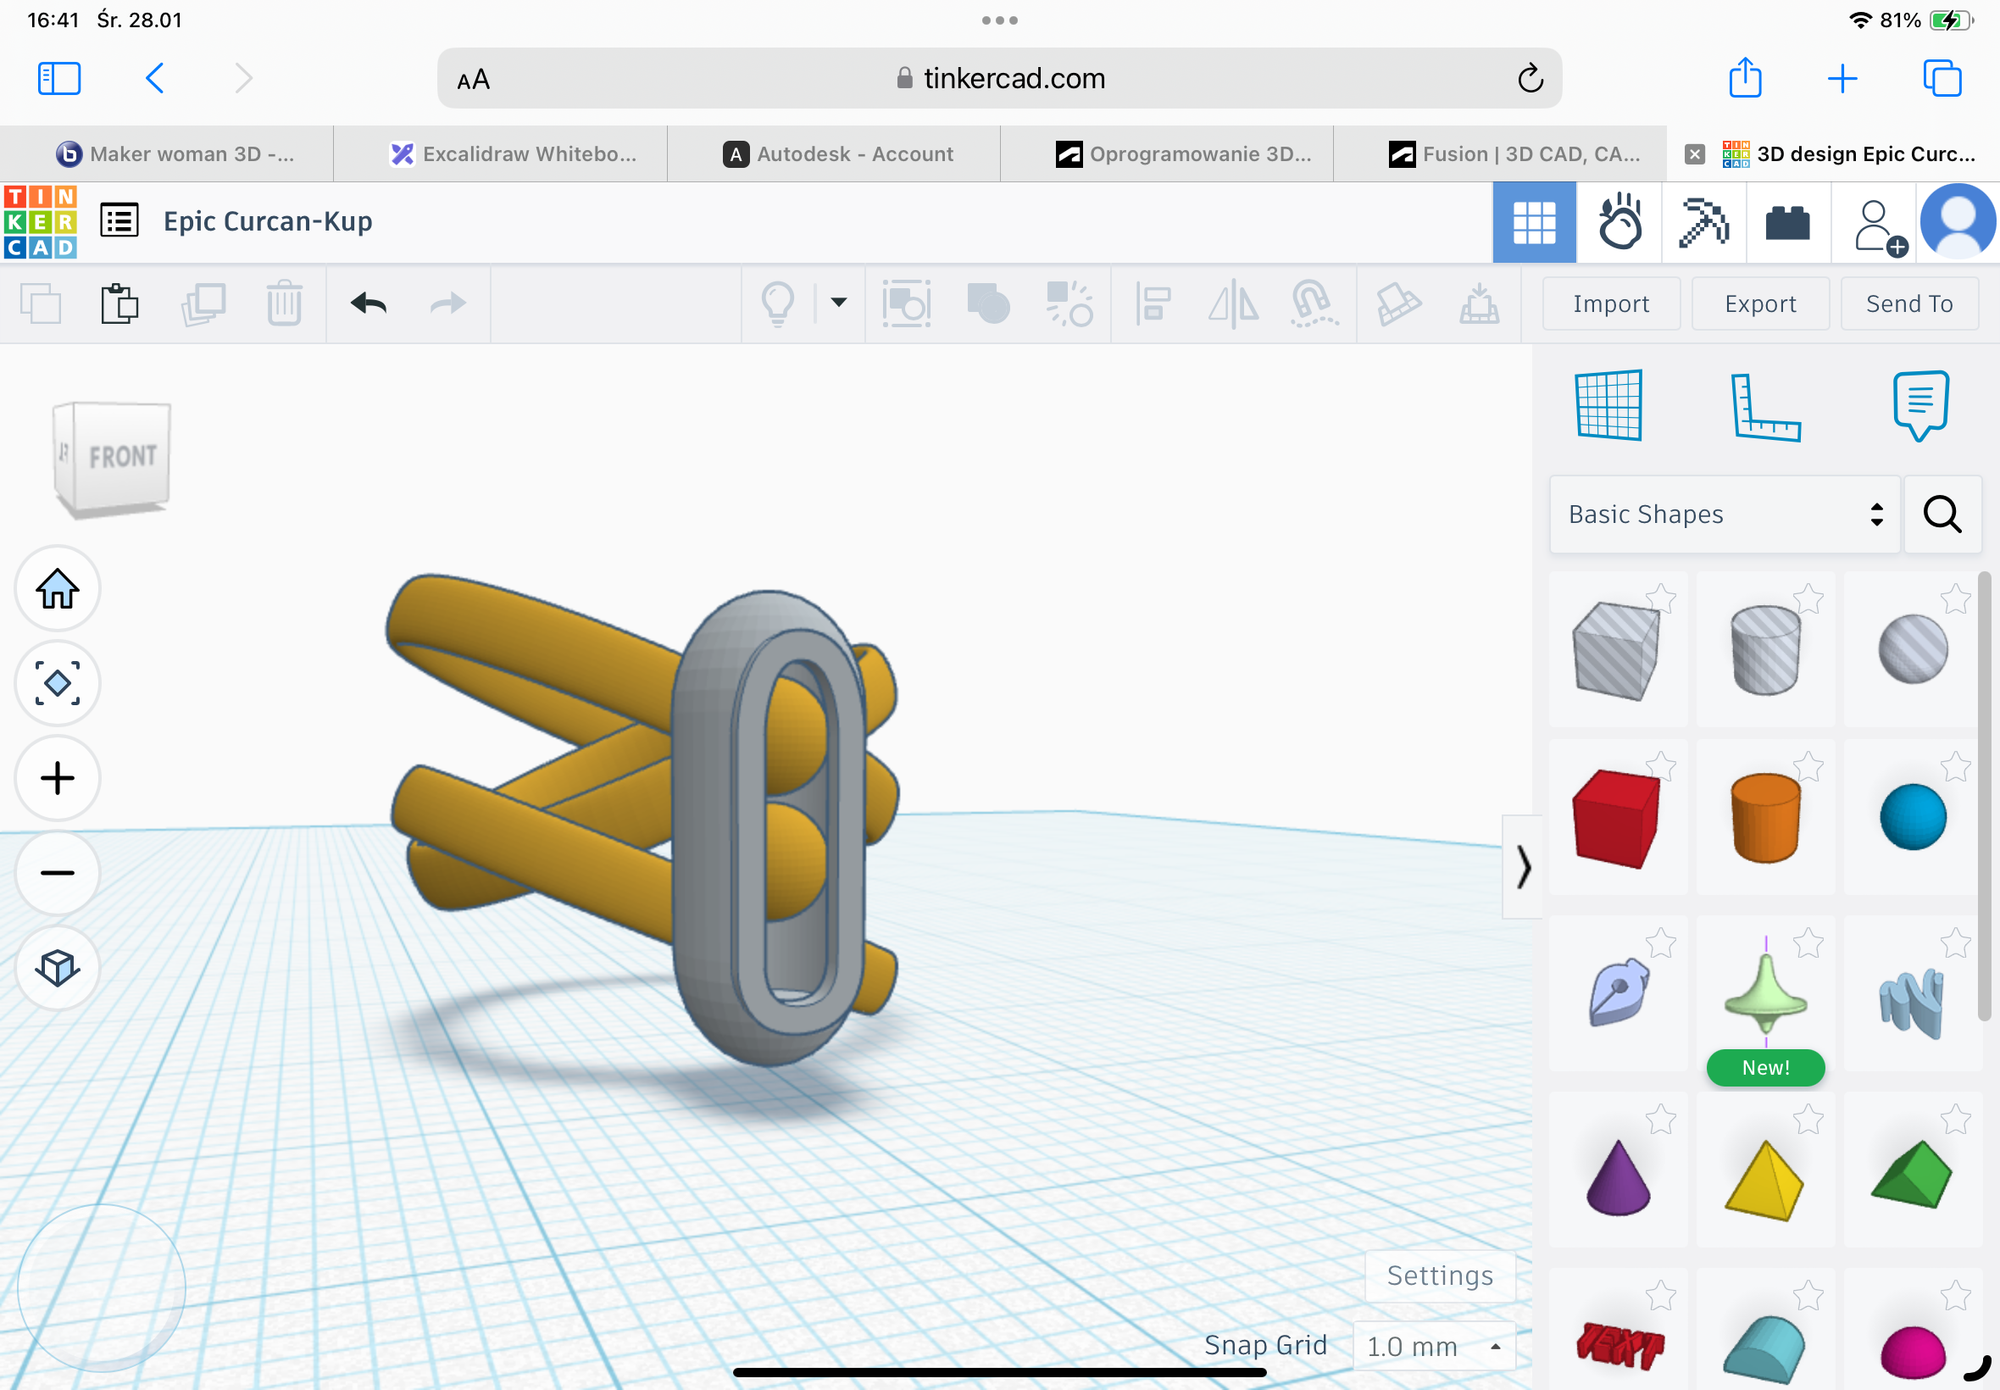Toggle orthographic/perspective view cube icon
The image size is (2000, 1390).
pos(57,967)
